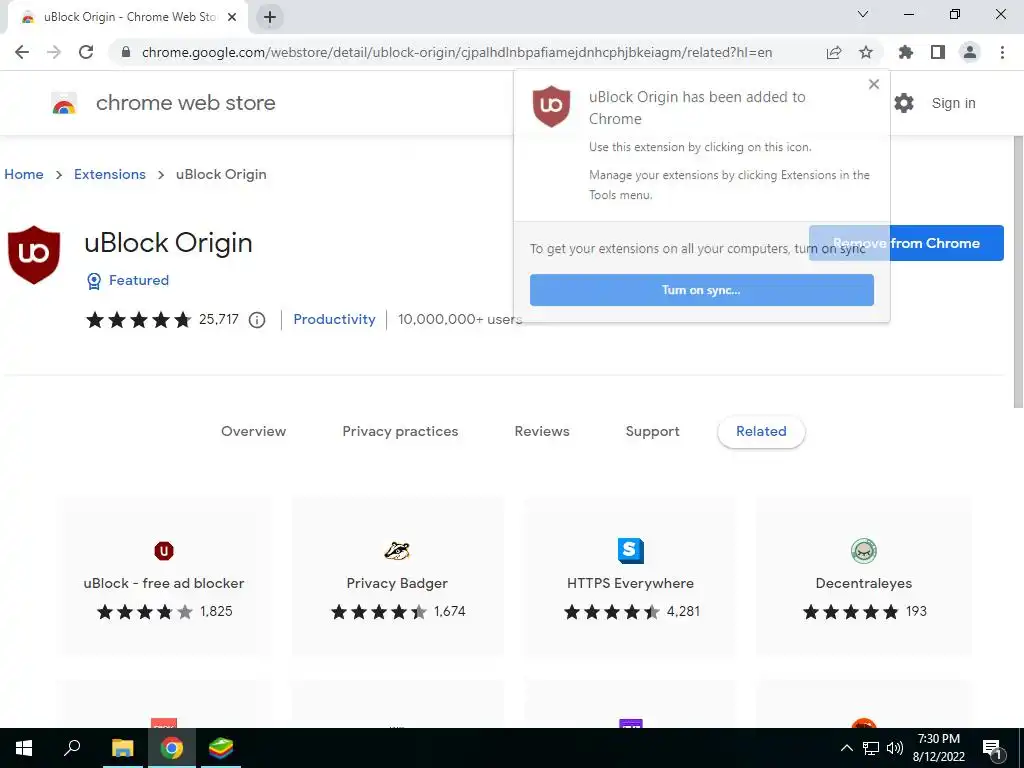This screenshot has height=768, width=1024.
Task: Click uBlock Origin shield logo on page
Action: (34, 255)
